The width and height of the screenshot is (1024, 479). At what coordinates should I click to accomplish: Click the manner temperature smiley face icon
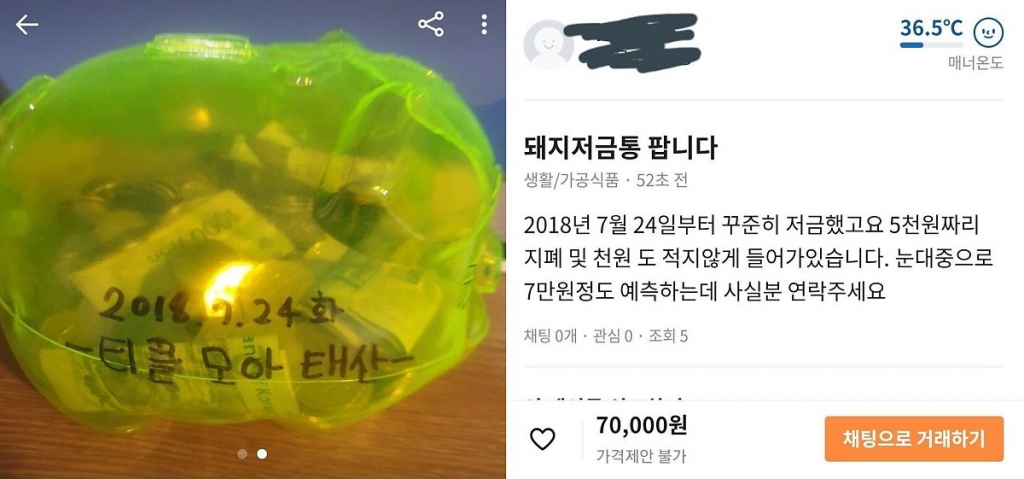988,32
